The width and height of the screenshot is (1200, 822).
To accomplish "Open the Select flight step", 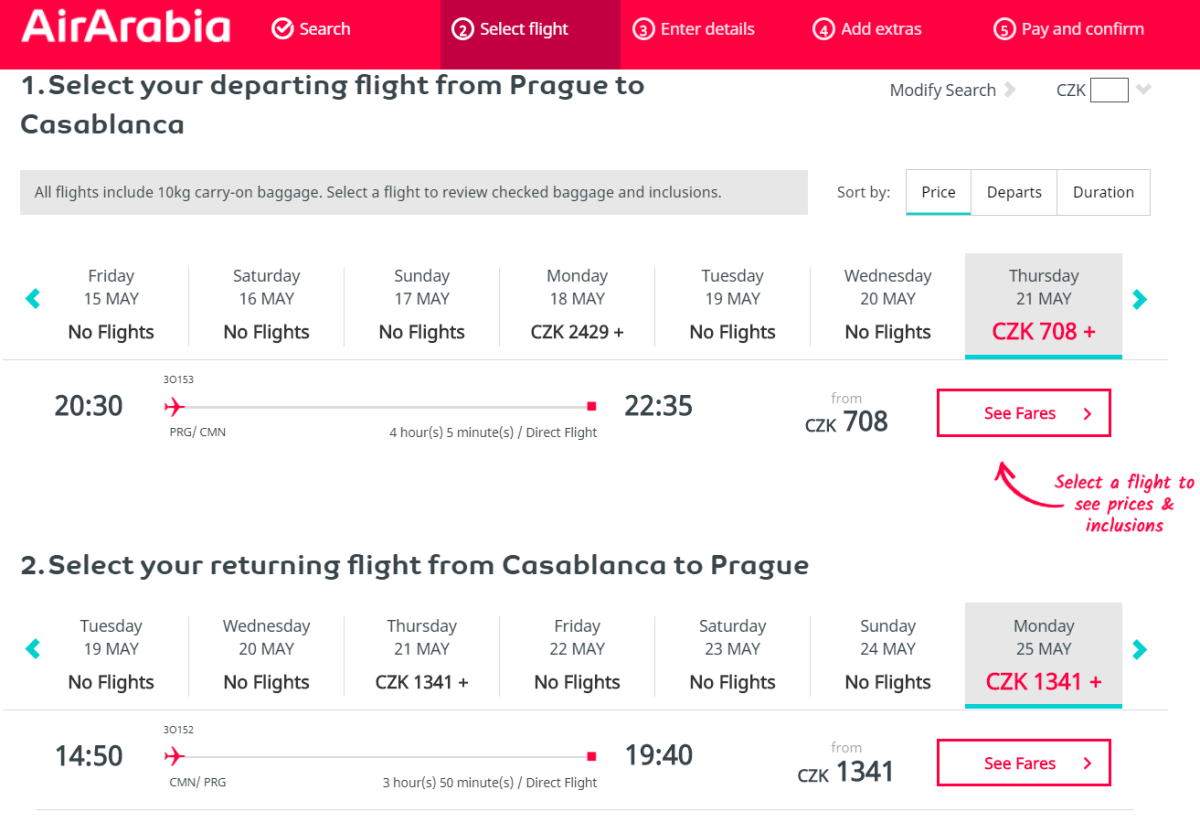I will 511,29.
